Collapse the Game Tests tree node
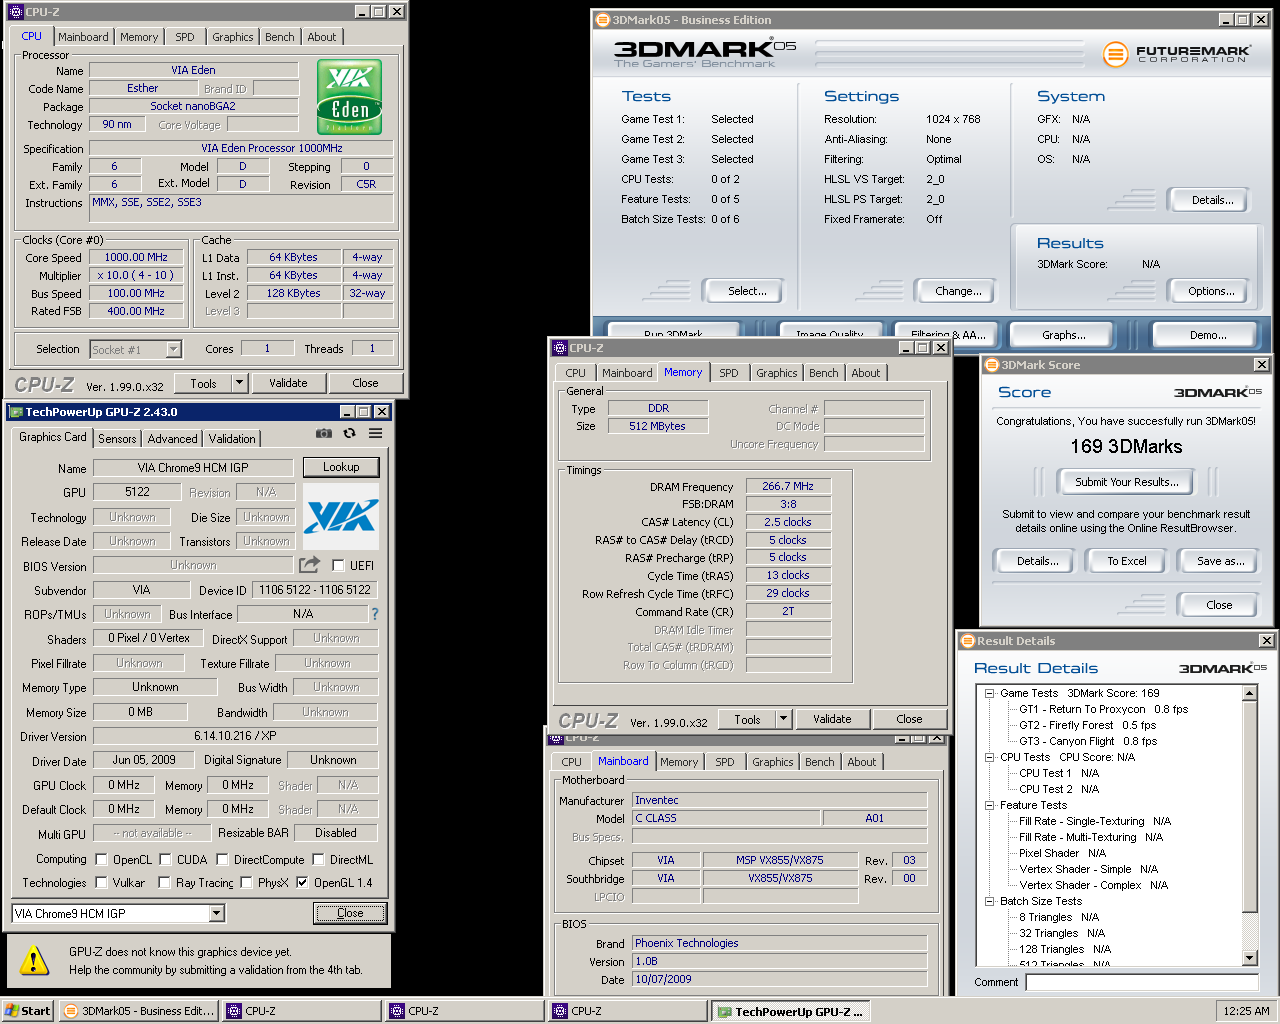The height and width of the screenshot is (1024, 1280). coord(989,693)
